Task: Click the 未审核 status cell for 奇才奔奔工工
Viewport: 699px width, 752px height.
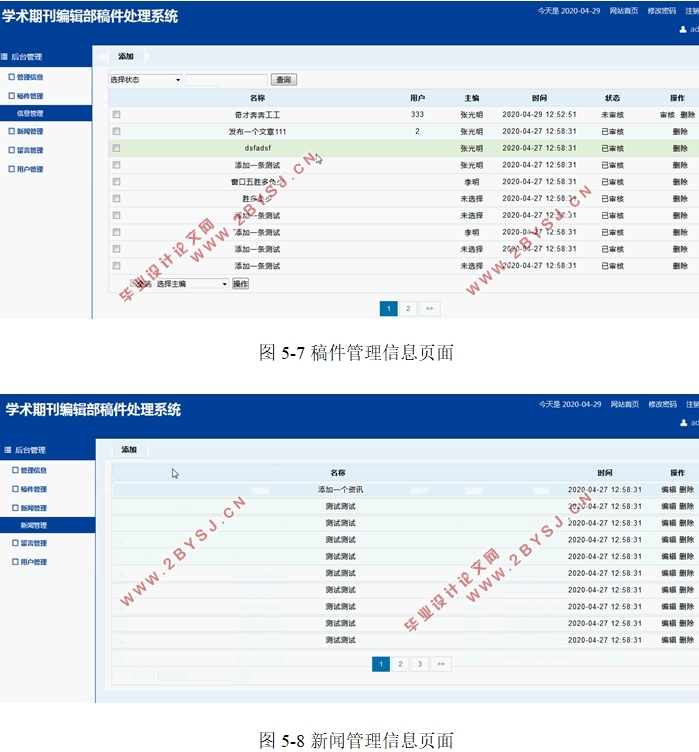Action: point(612,115)
